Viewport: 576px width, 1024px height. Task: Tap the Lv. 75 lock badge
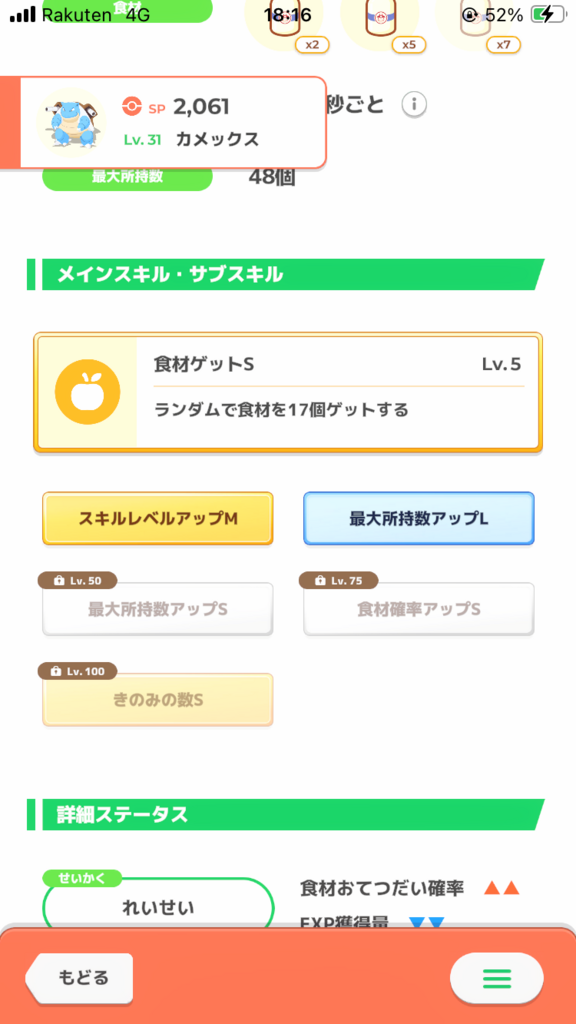(x=338, y=581)
